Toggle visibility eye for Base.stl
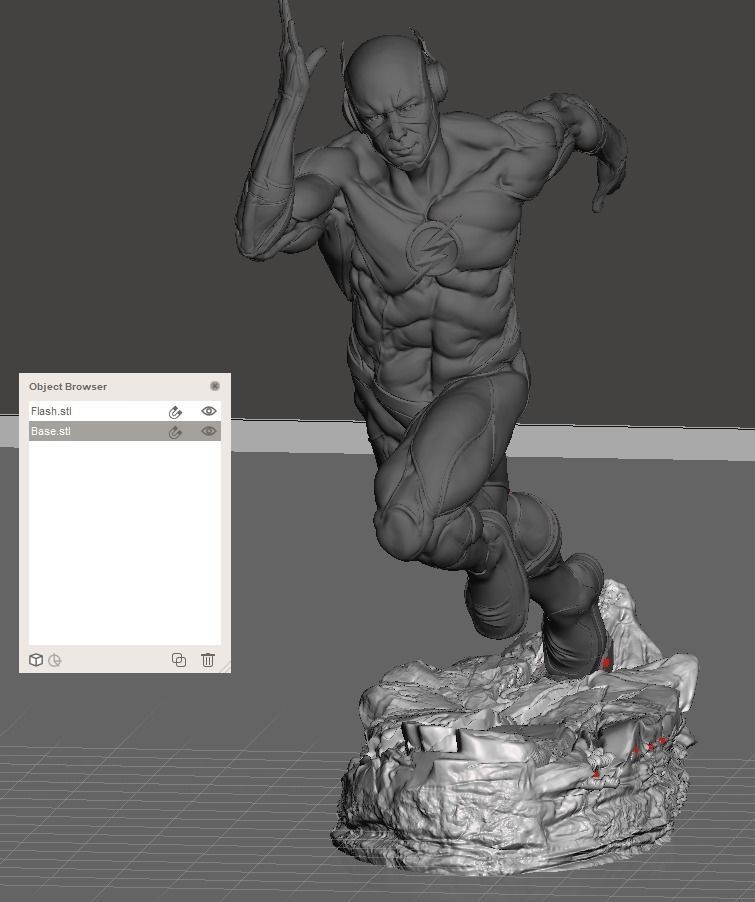Screen dimensions: 755x902 point(208,431)
